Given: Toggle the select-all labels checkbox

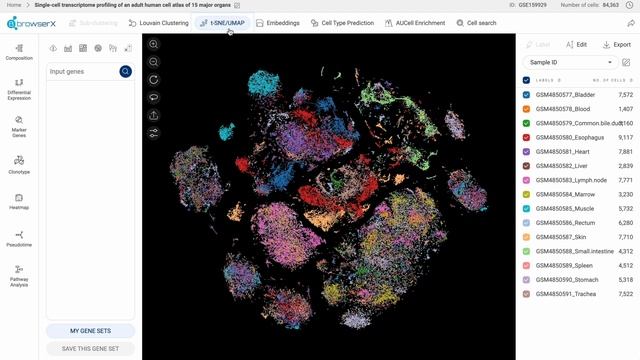Looking at the screenshot, I should [526, 80].
